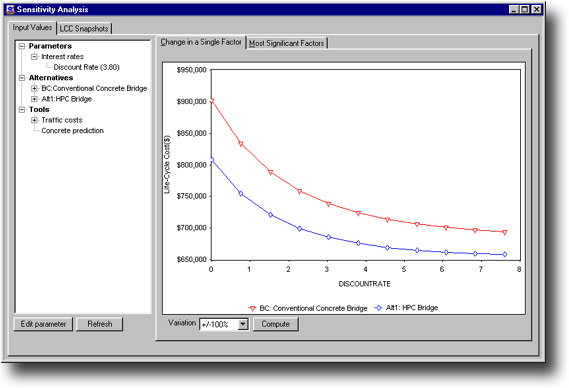
Task: Expand the Alt1:HPC Bridge node
Action: pyautogui.click(x=34, y=99)
